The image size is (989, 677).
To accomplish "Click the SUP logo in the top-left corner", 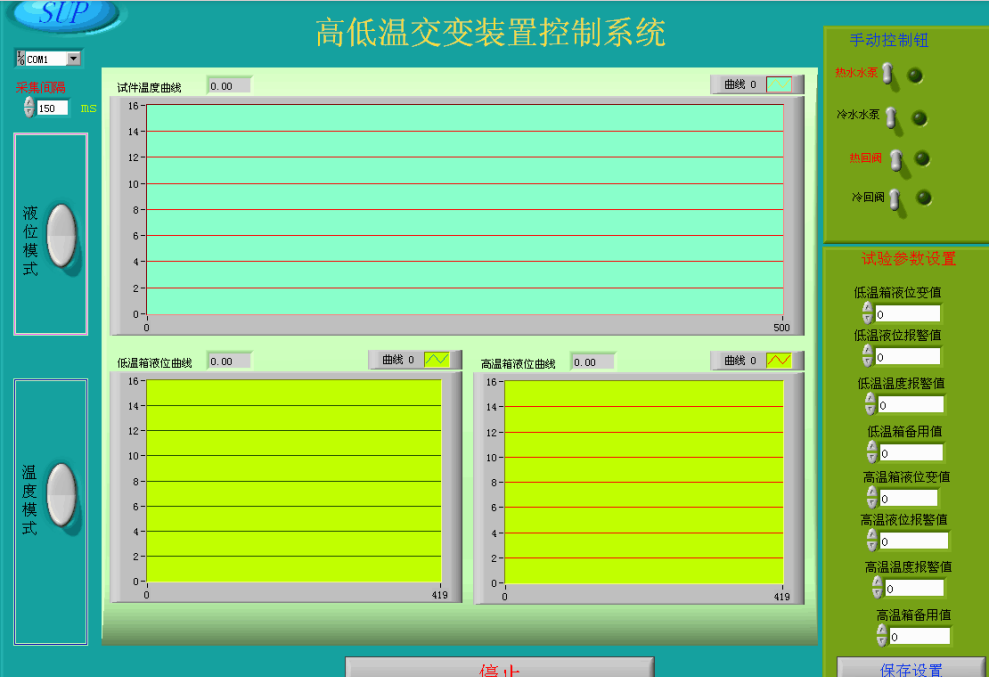I will coord(62,16).
